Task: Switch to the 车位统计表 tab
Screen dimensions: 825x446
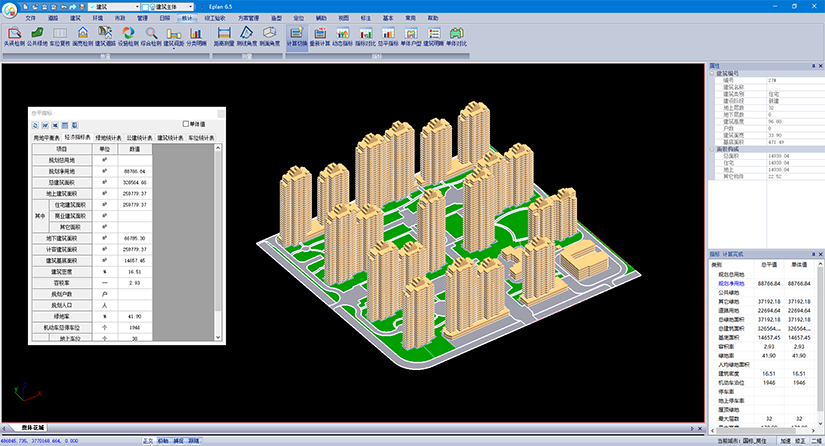Action: click(x=201, y=137)
